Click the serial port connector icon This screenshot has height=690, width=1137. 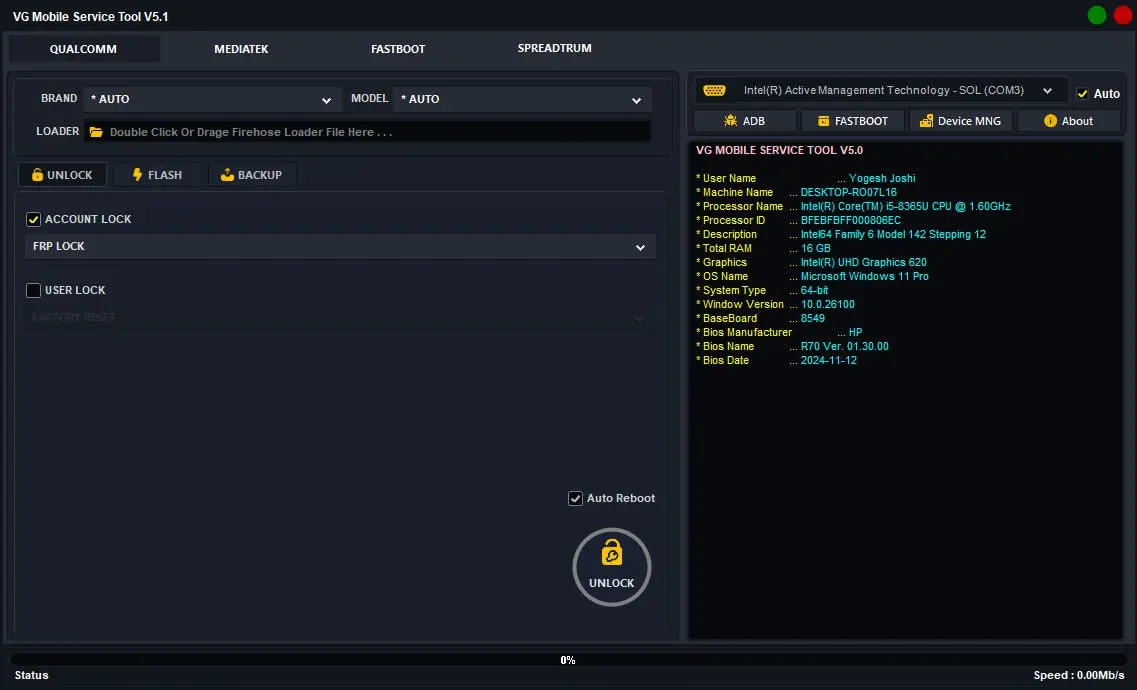714,91
